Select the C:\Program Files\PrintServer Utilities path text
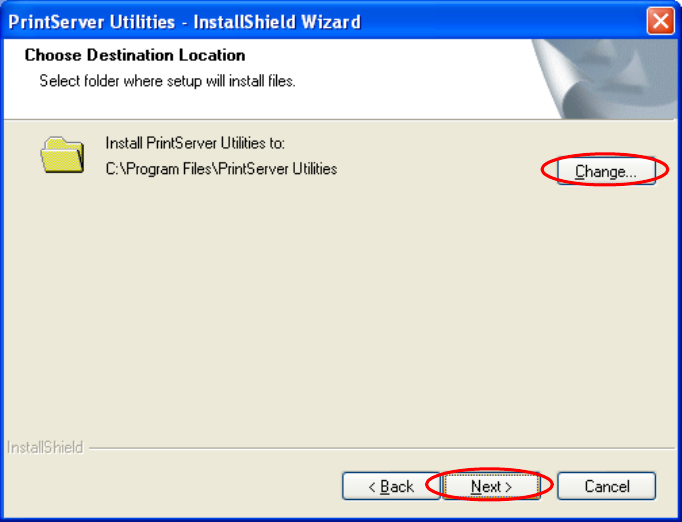 (221, 169)
